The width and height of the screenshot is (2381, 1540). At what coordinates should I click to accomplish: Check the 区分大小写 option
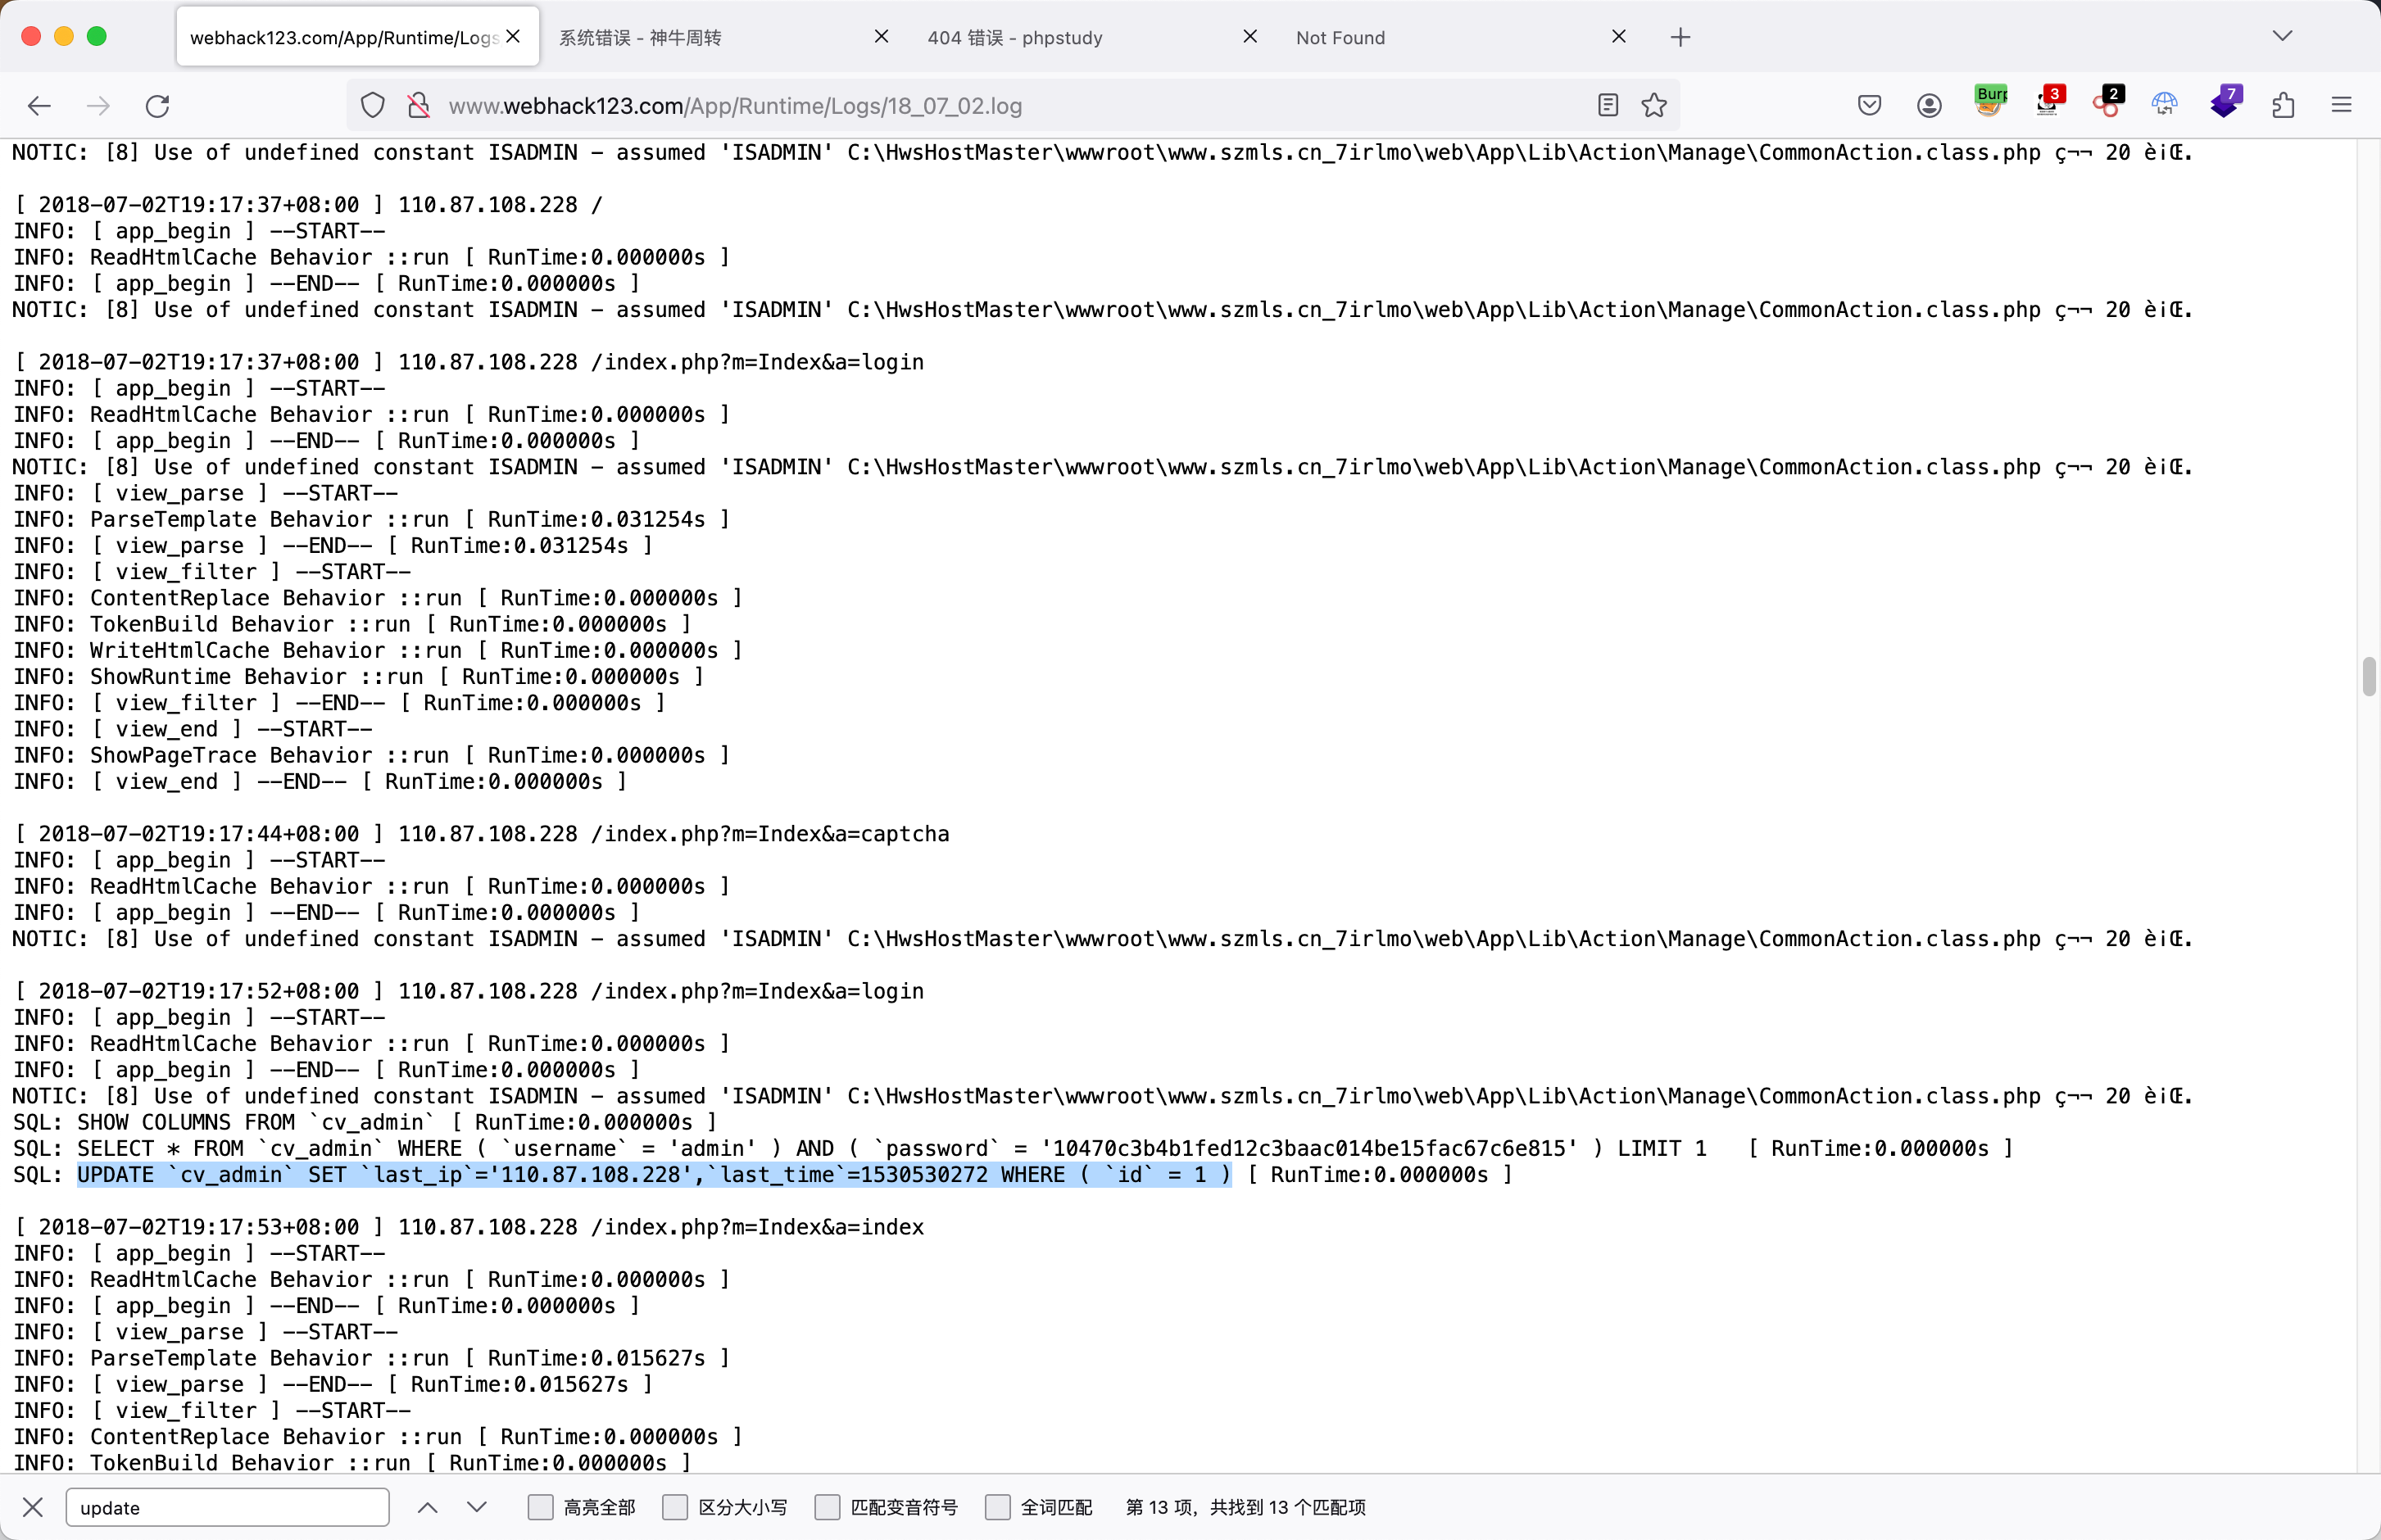pyautogui.click(x=675, y=1507)
